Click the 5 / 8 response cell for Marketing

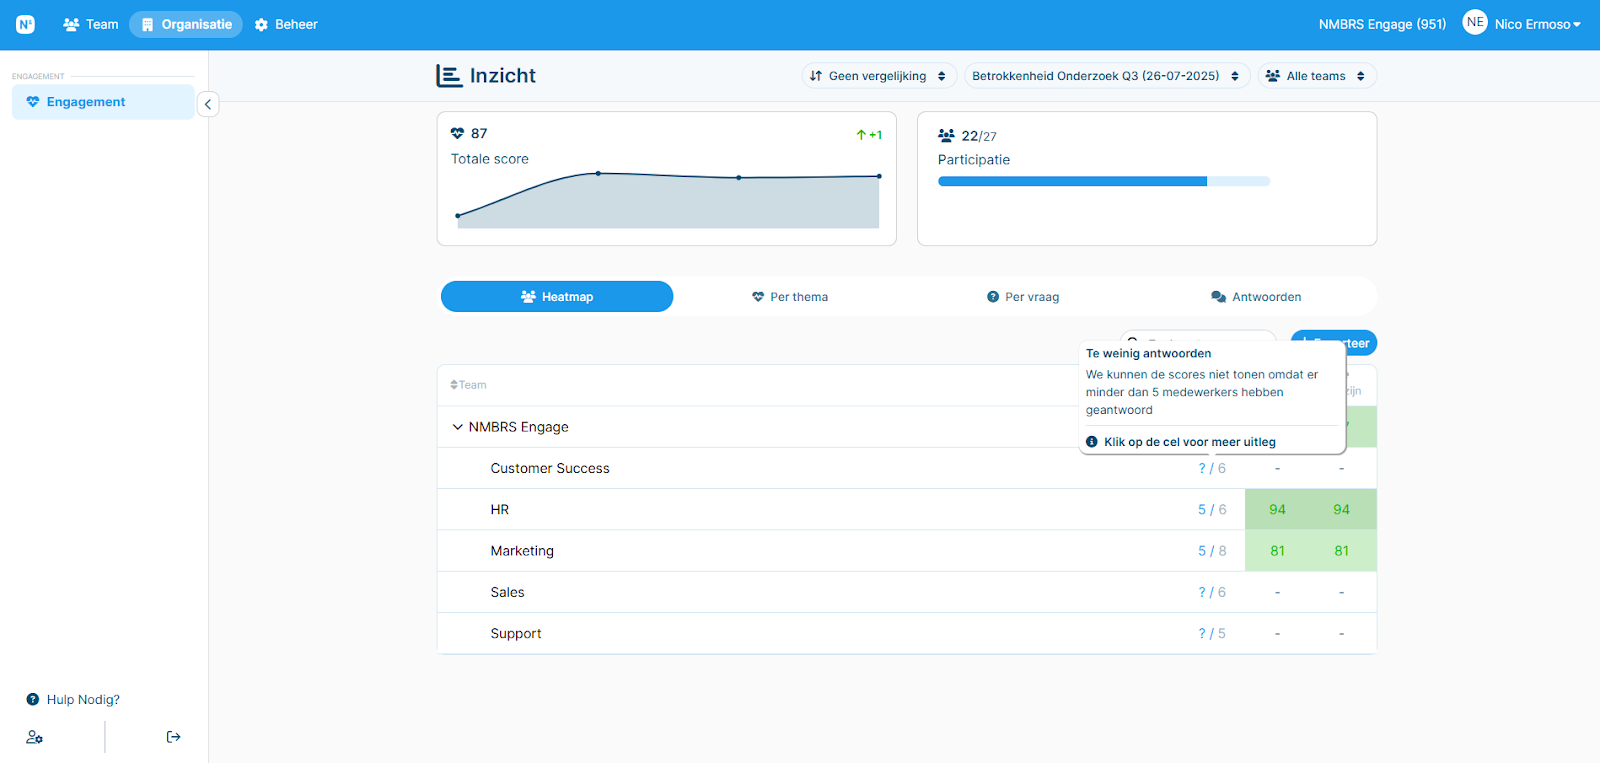1212,551
